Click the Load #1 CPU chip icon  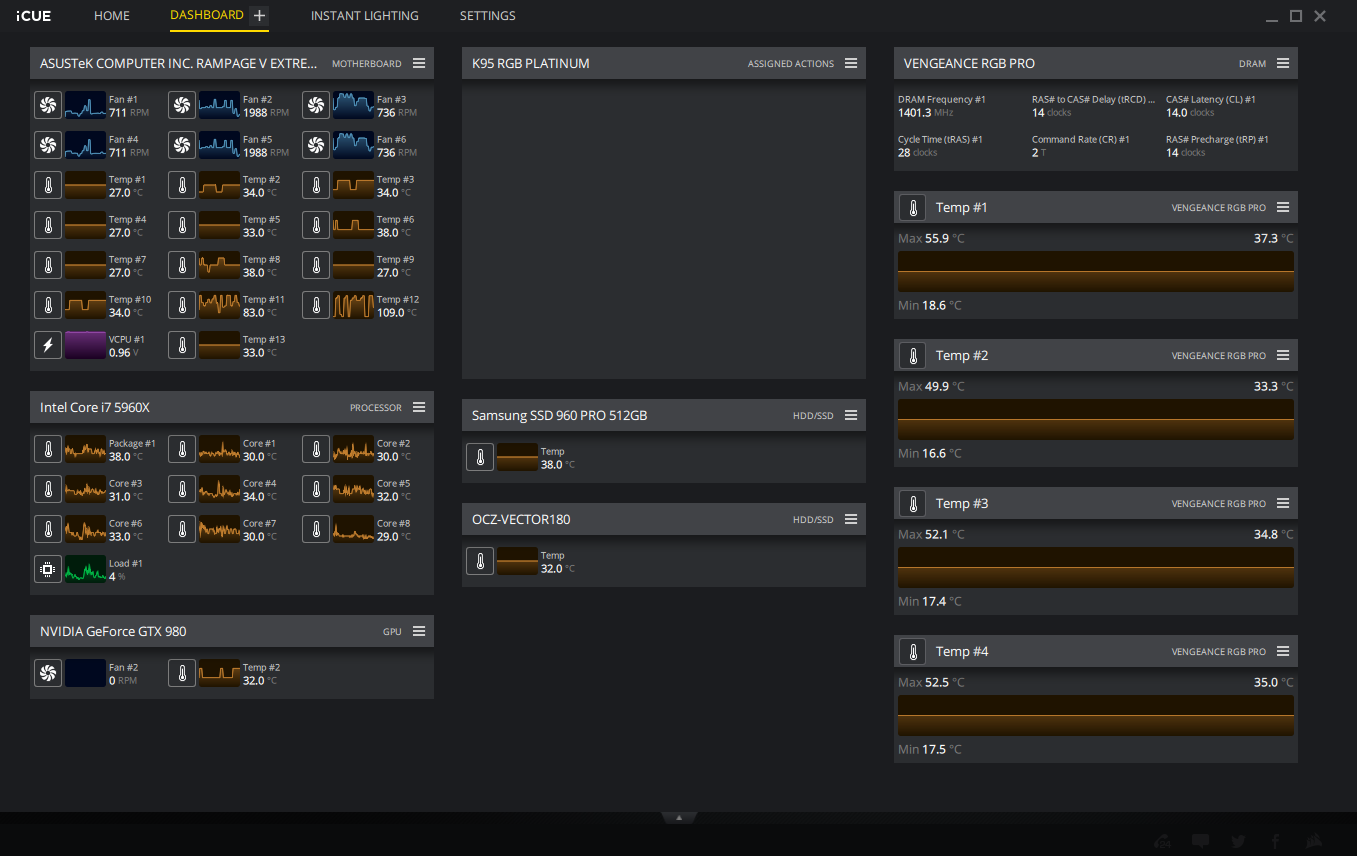tap(47, 570)
